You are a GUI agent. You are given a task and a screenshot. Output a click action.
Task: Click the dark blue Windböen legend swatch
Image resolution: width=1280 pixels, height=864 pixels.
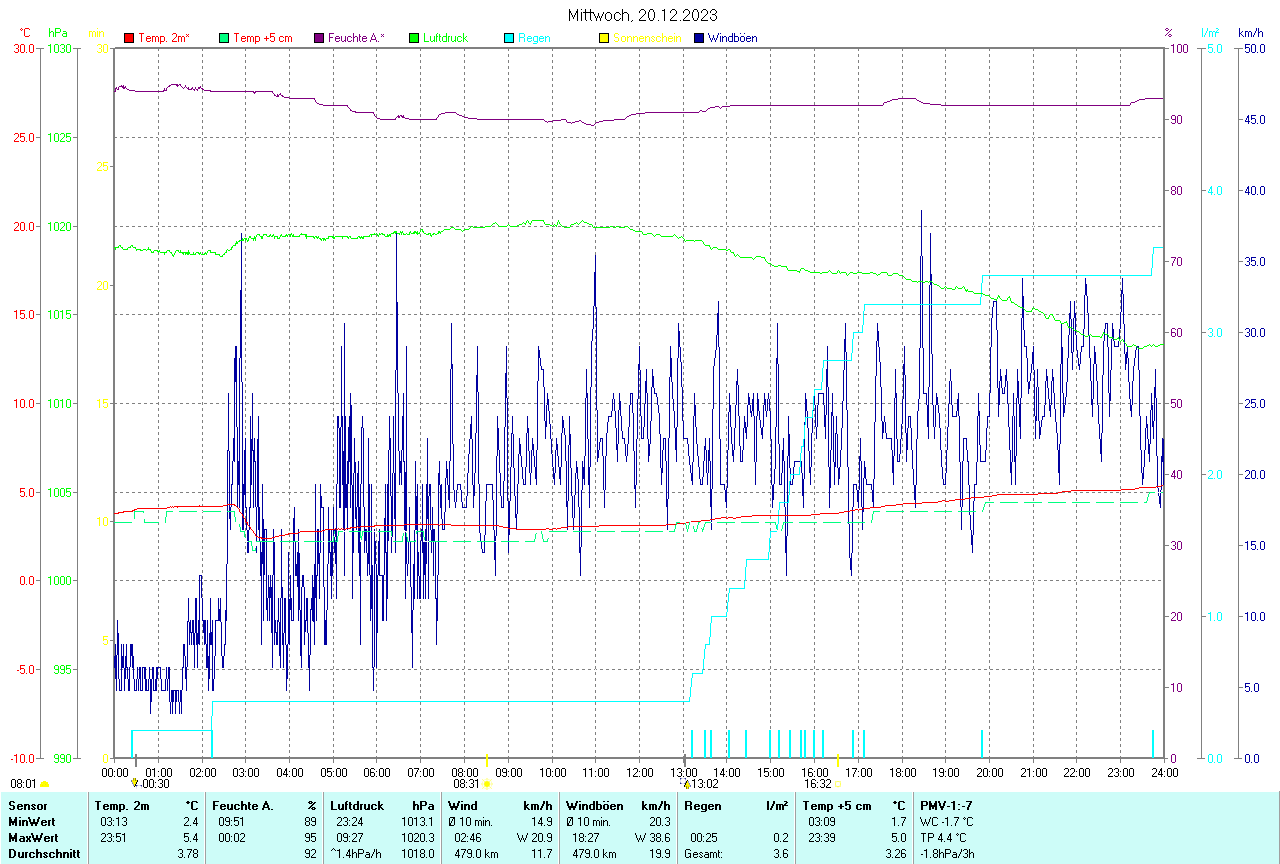699,38
